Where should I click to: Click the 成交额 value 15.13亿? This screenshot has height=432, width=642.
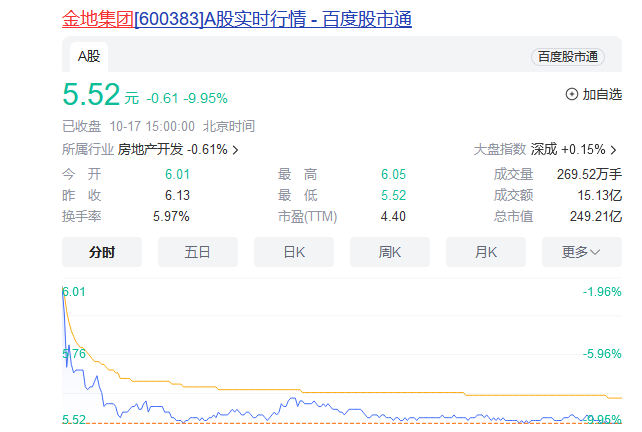(x=599, y=195)
